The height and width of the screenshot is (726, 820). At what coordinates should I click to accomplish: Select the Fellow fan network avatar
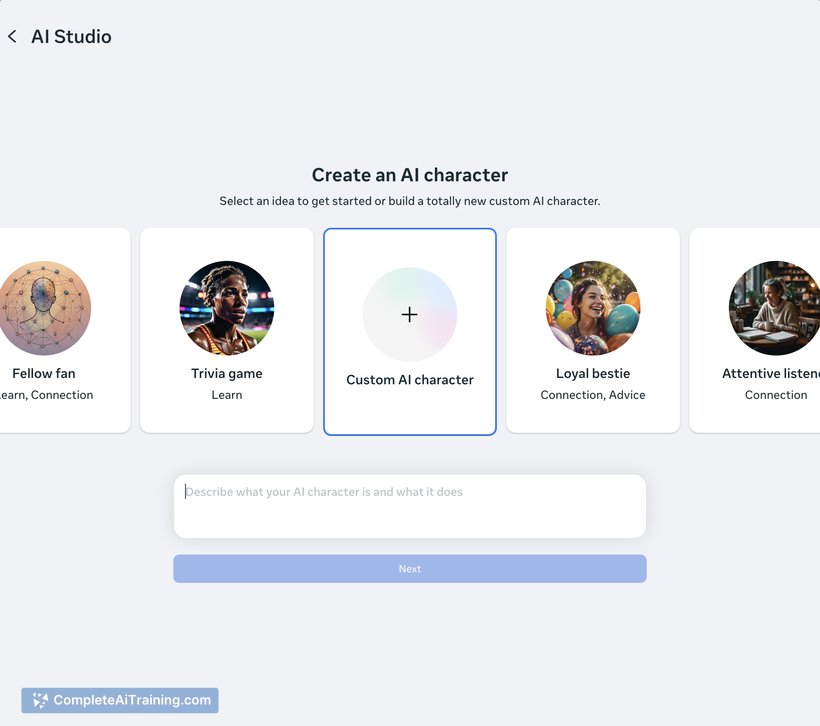coord(45,308)
